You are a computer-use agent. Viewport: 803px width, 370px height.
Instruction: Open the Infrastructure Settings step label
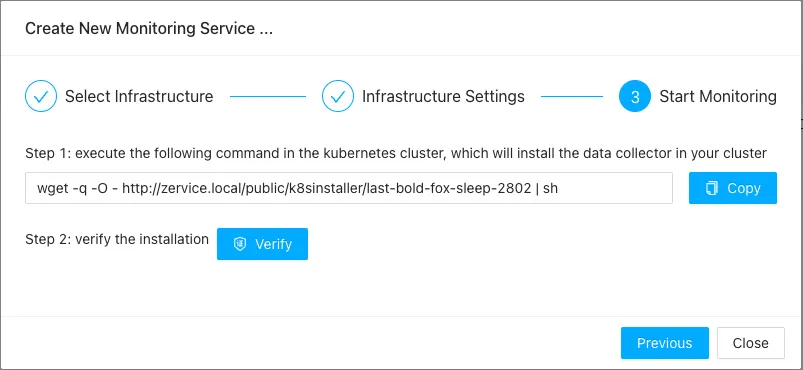click(x=443, y=96)
